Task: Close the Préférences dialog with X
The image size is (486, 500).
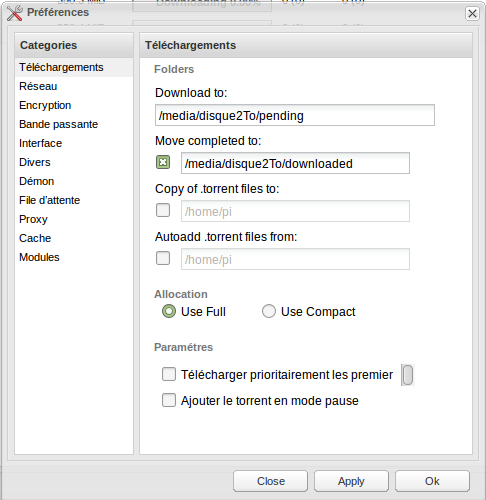Action: point(472,14)
